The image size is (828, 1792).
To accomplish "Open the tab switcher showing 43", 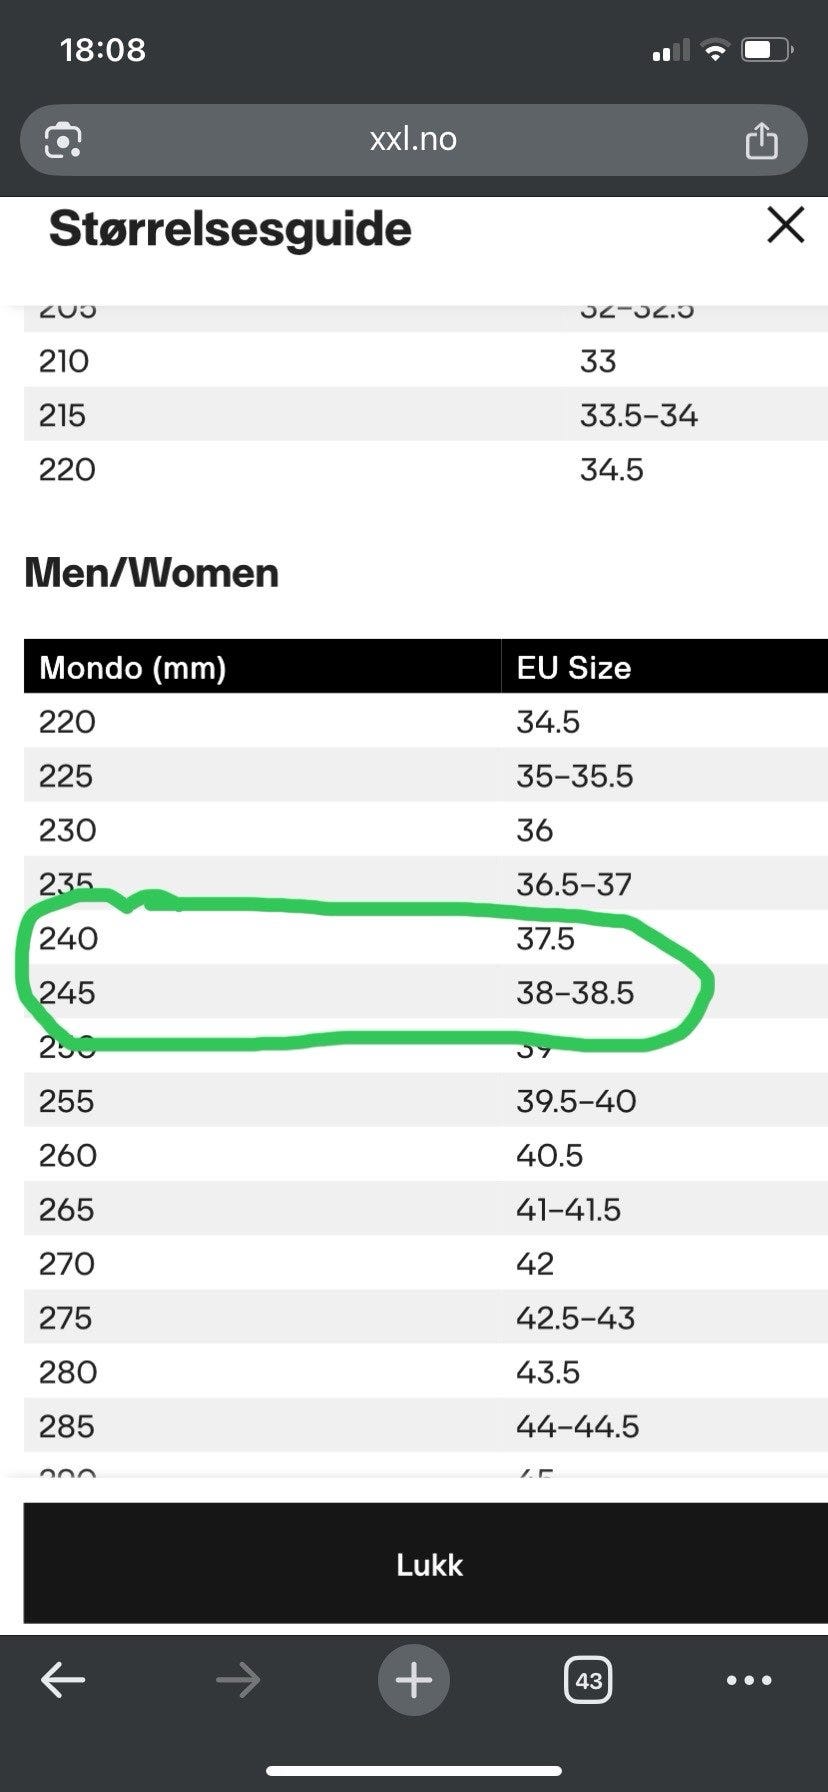I will (x=588, y=1680).
